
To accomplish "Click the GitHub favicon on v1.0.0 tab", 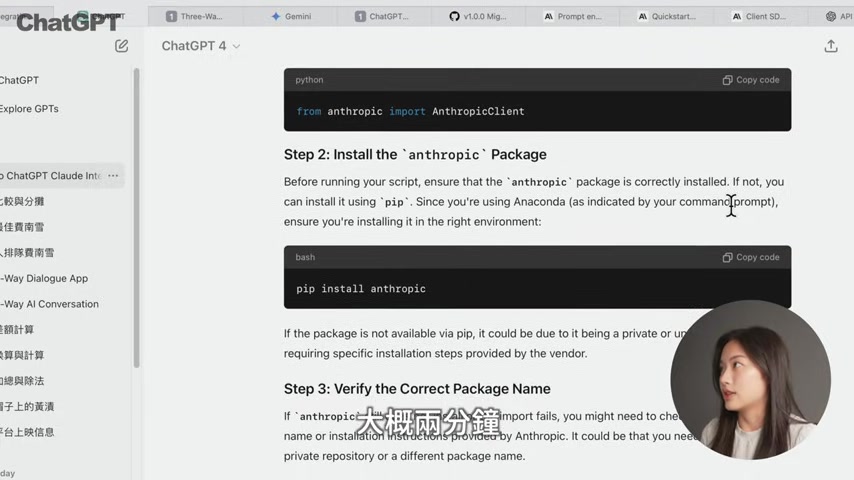I will (x=454, y=16).
